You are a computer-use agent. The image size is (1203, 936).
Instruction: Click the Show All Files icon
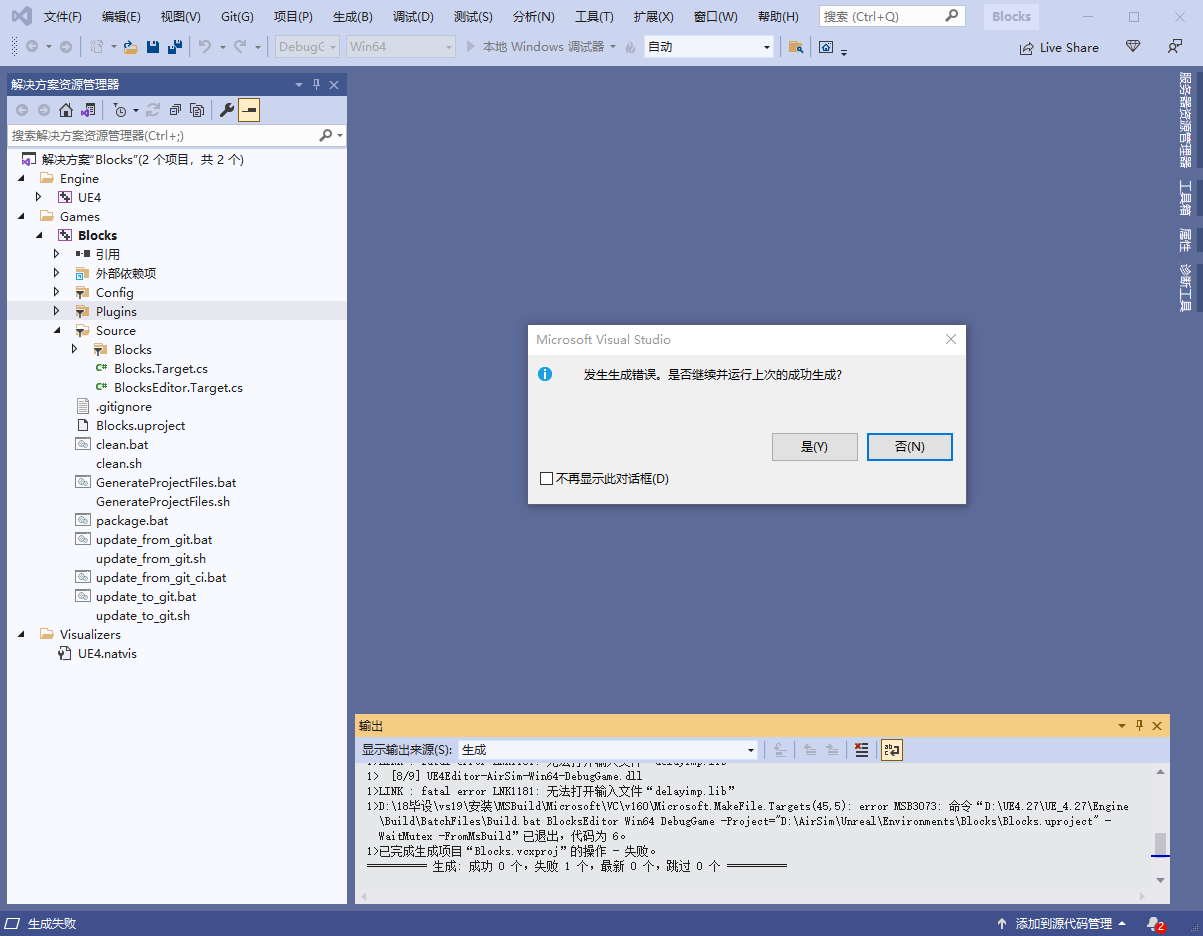pyautogui.click(x=198, y=110)
